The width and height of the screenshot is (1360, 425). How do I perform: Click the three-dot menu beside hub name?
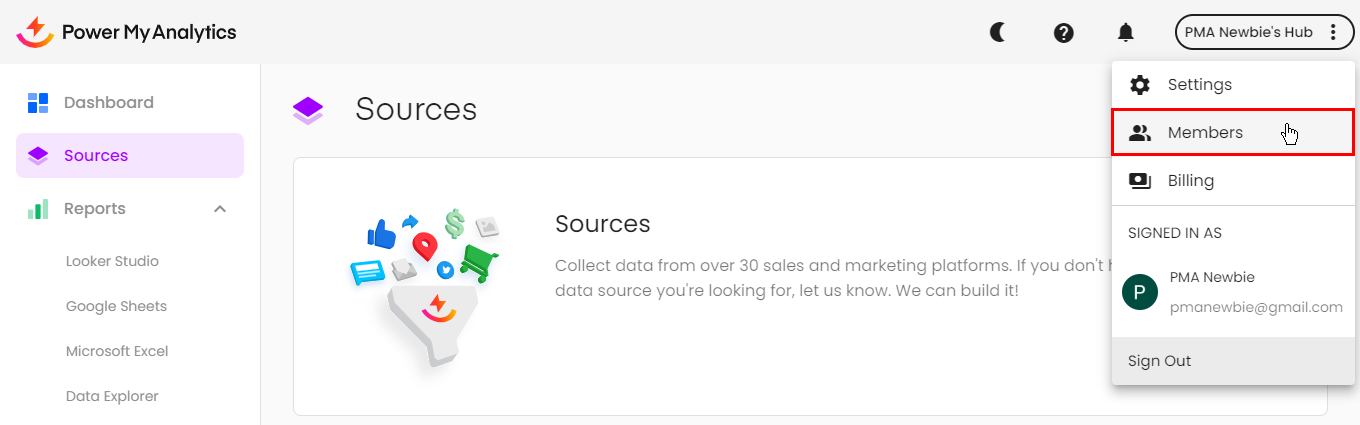(1333, 32)
